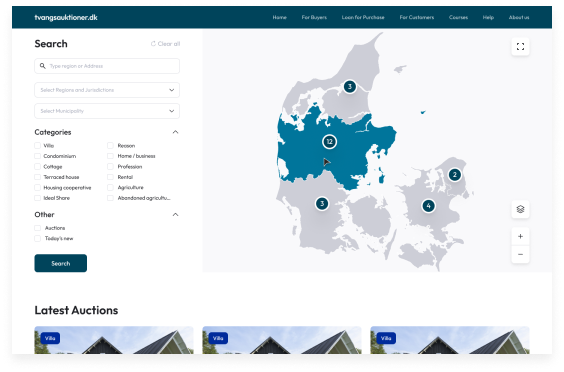Open the map layers icon
Screen dimensions: 564x372
[520, 209]
